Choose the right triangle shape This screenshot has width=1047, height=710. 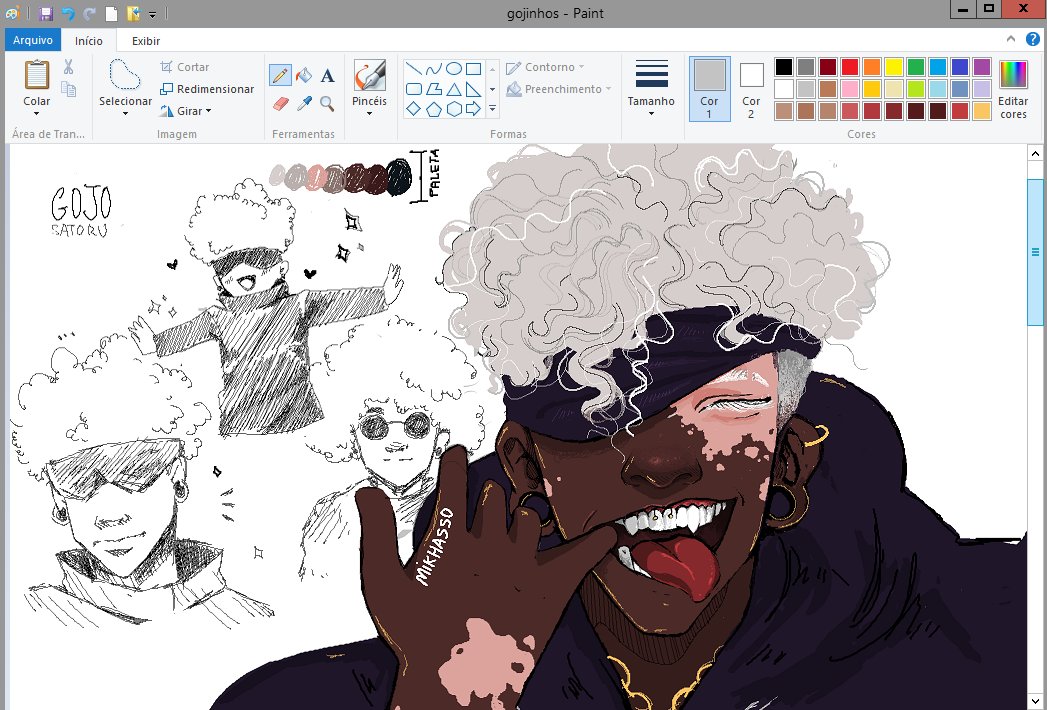[x=473, y=89]
